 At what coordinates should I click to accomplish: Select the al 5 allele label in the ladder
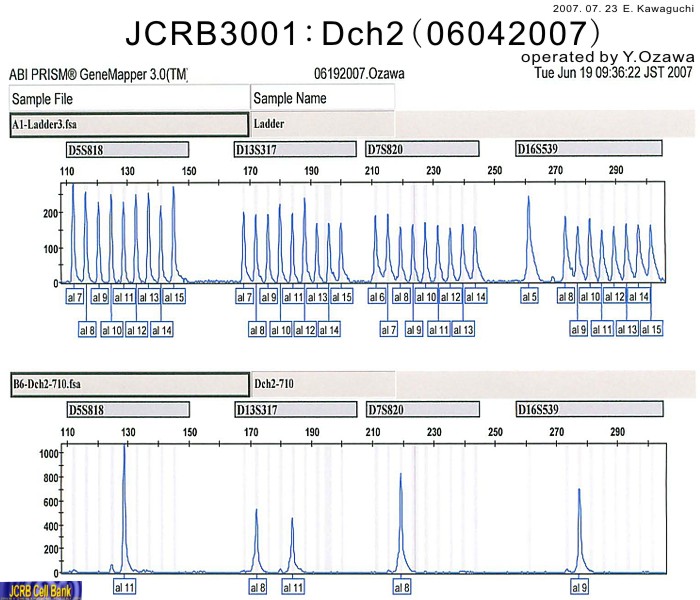[x=530, y=297]
